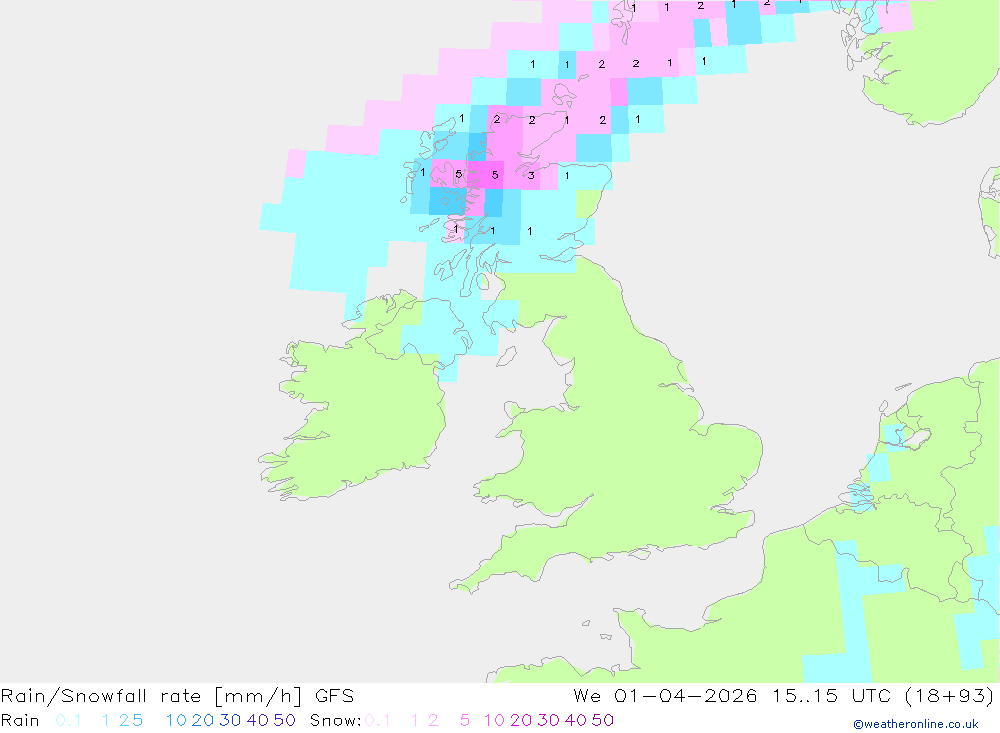Viewport: 1000px width, 733px height.
Task: Click the 'Rain/Snowfall rate [mm/h] GFS' title
Action: [177, 695]
